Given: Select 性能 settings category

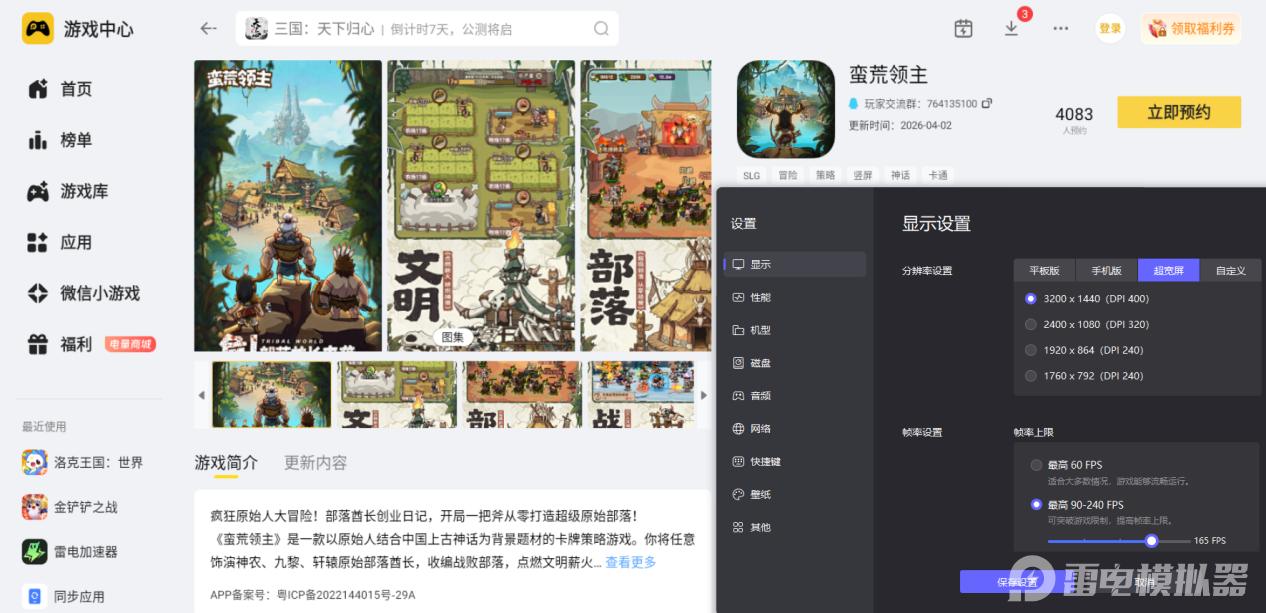Looking at the screenshot, I should 795,297.
